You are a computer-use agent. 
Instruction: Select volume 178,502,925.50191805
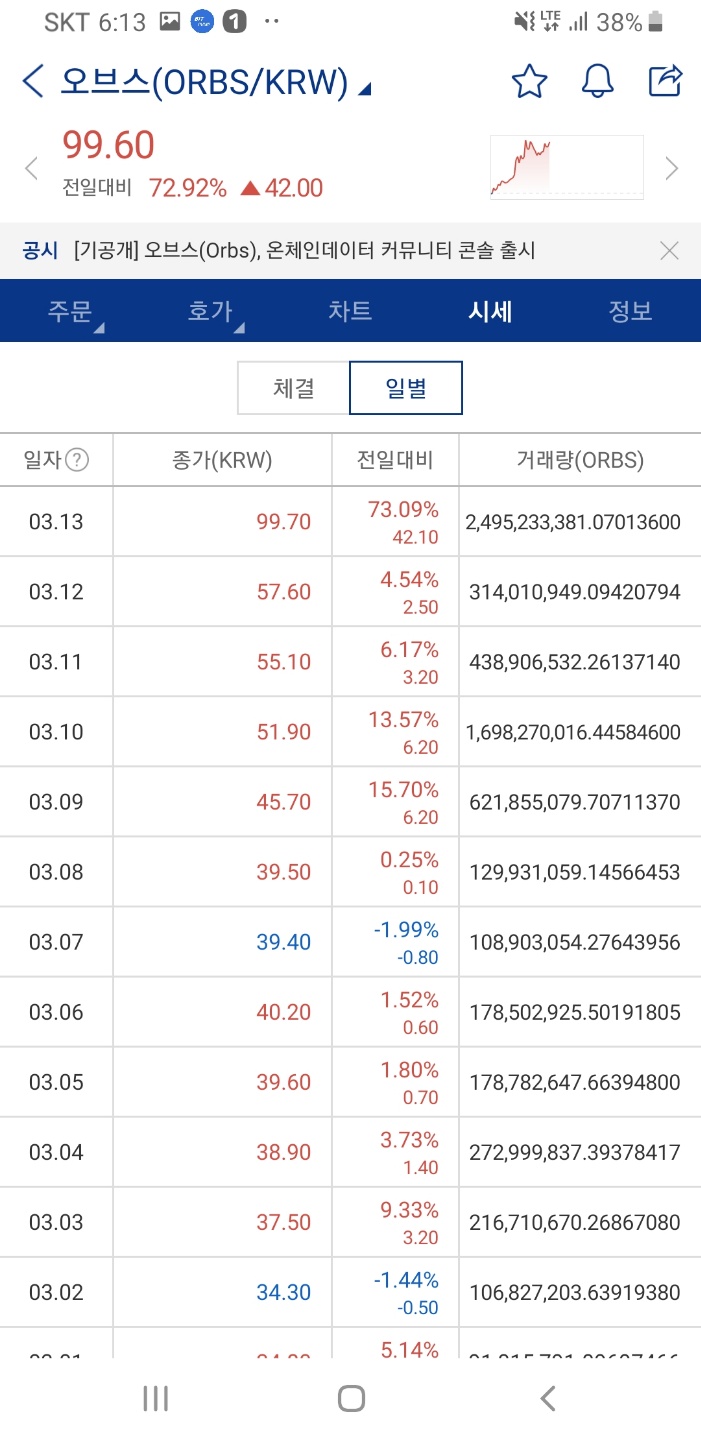(x=575, y=1011)
